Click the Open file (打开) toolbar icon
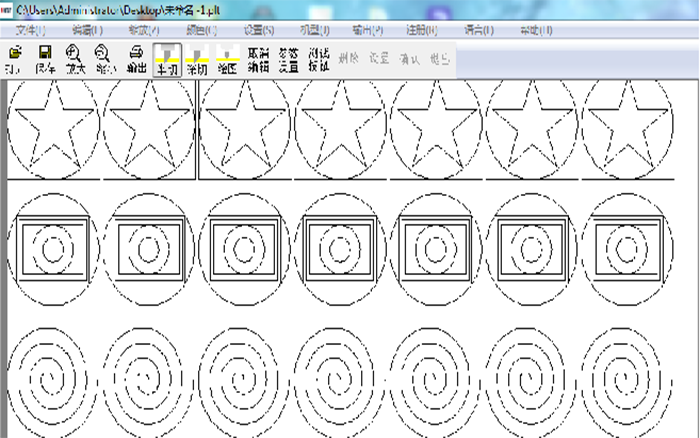The width and height of the screenshot is (700, 438). pos(15,58)
